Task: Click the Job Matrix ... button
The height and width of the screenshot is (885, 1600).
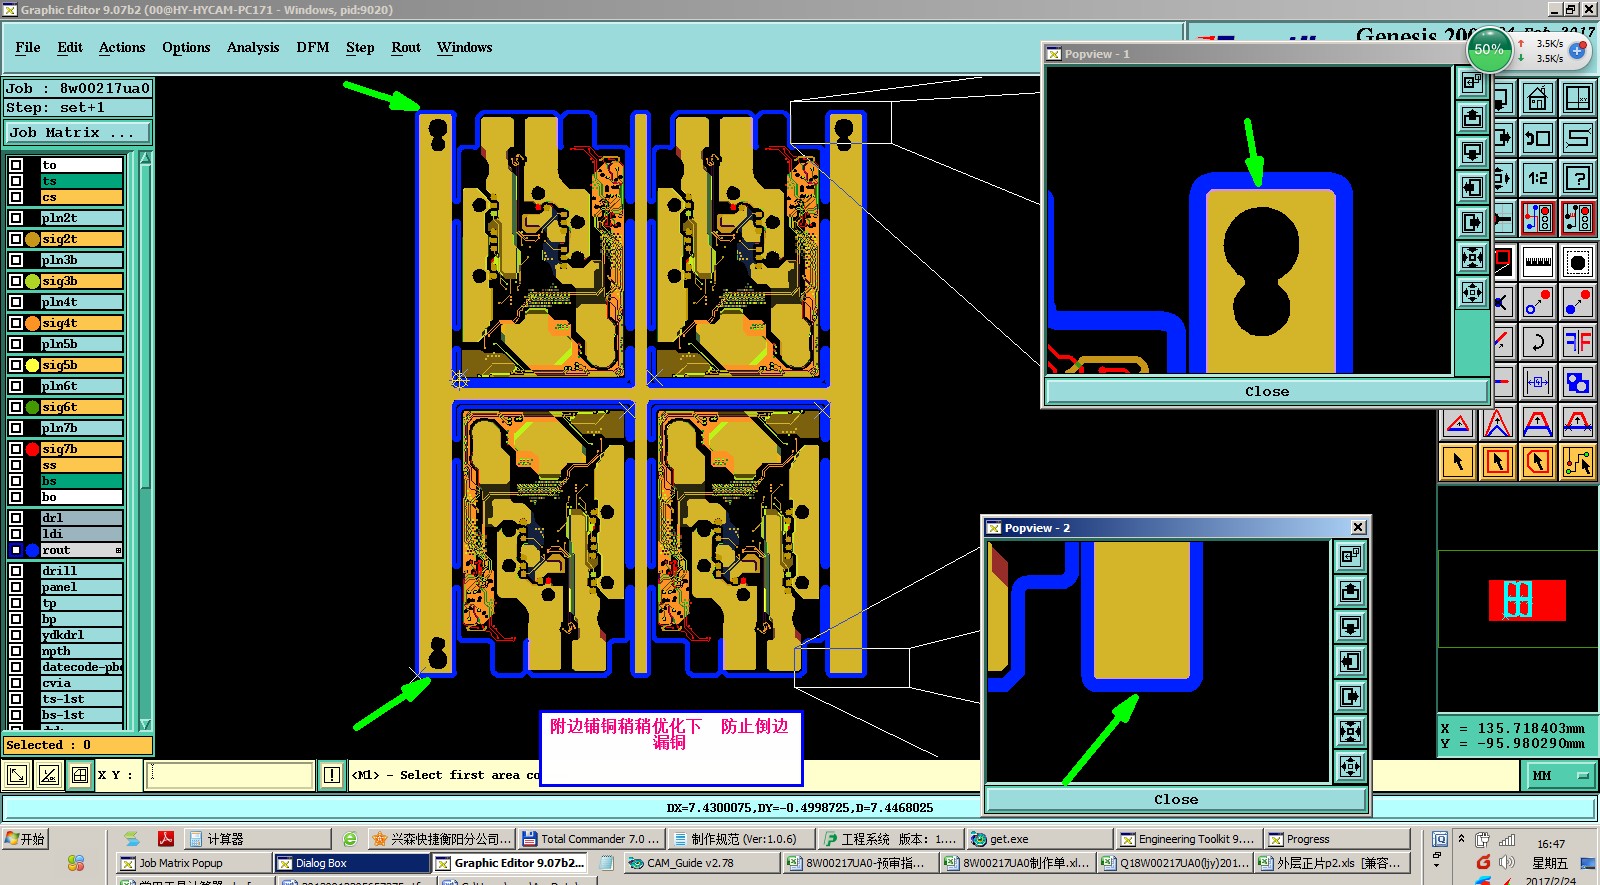Action: click(78, 132)
